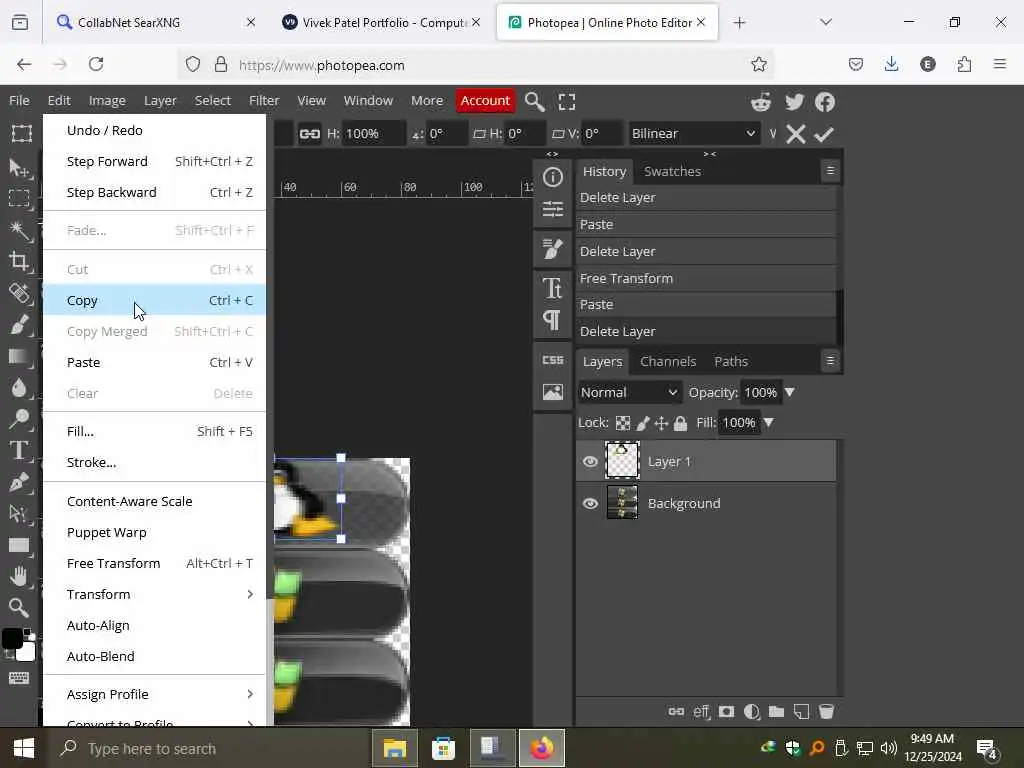Click the fullscreen toggle icon
Image resolution: width=1024 pixels, height=768 pixels.
click(x=567, y=101)
